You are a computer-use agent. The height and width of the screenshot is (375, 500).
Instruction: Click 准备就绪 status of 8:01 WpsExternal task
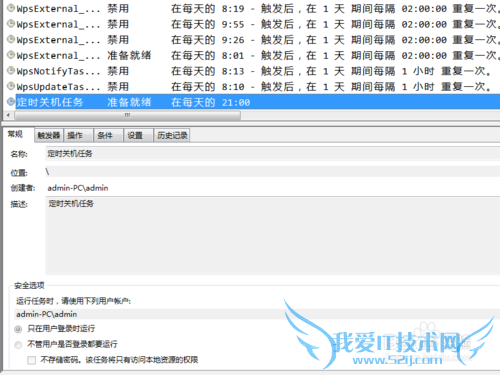129,55
